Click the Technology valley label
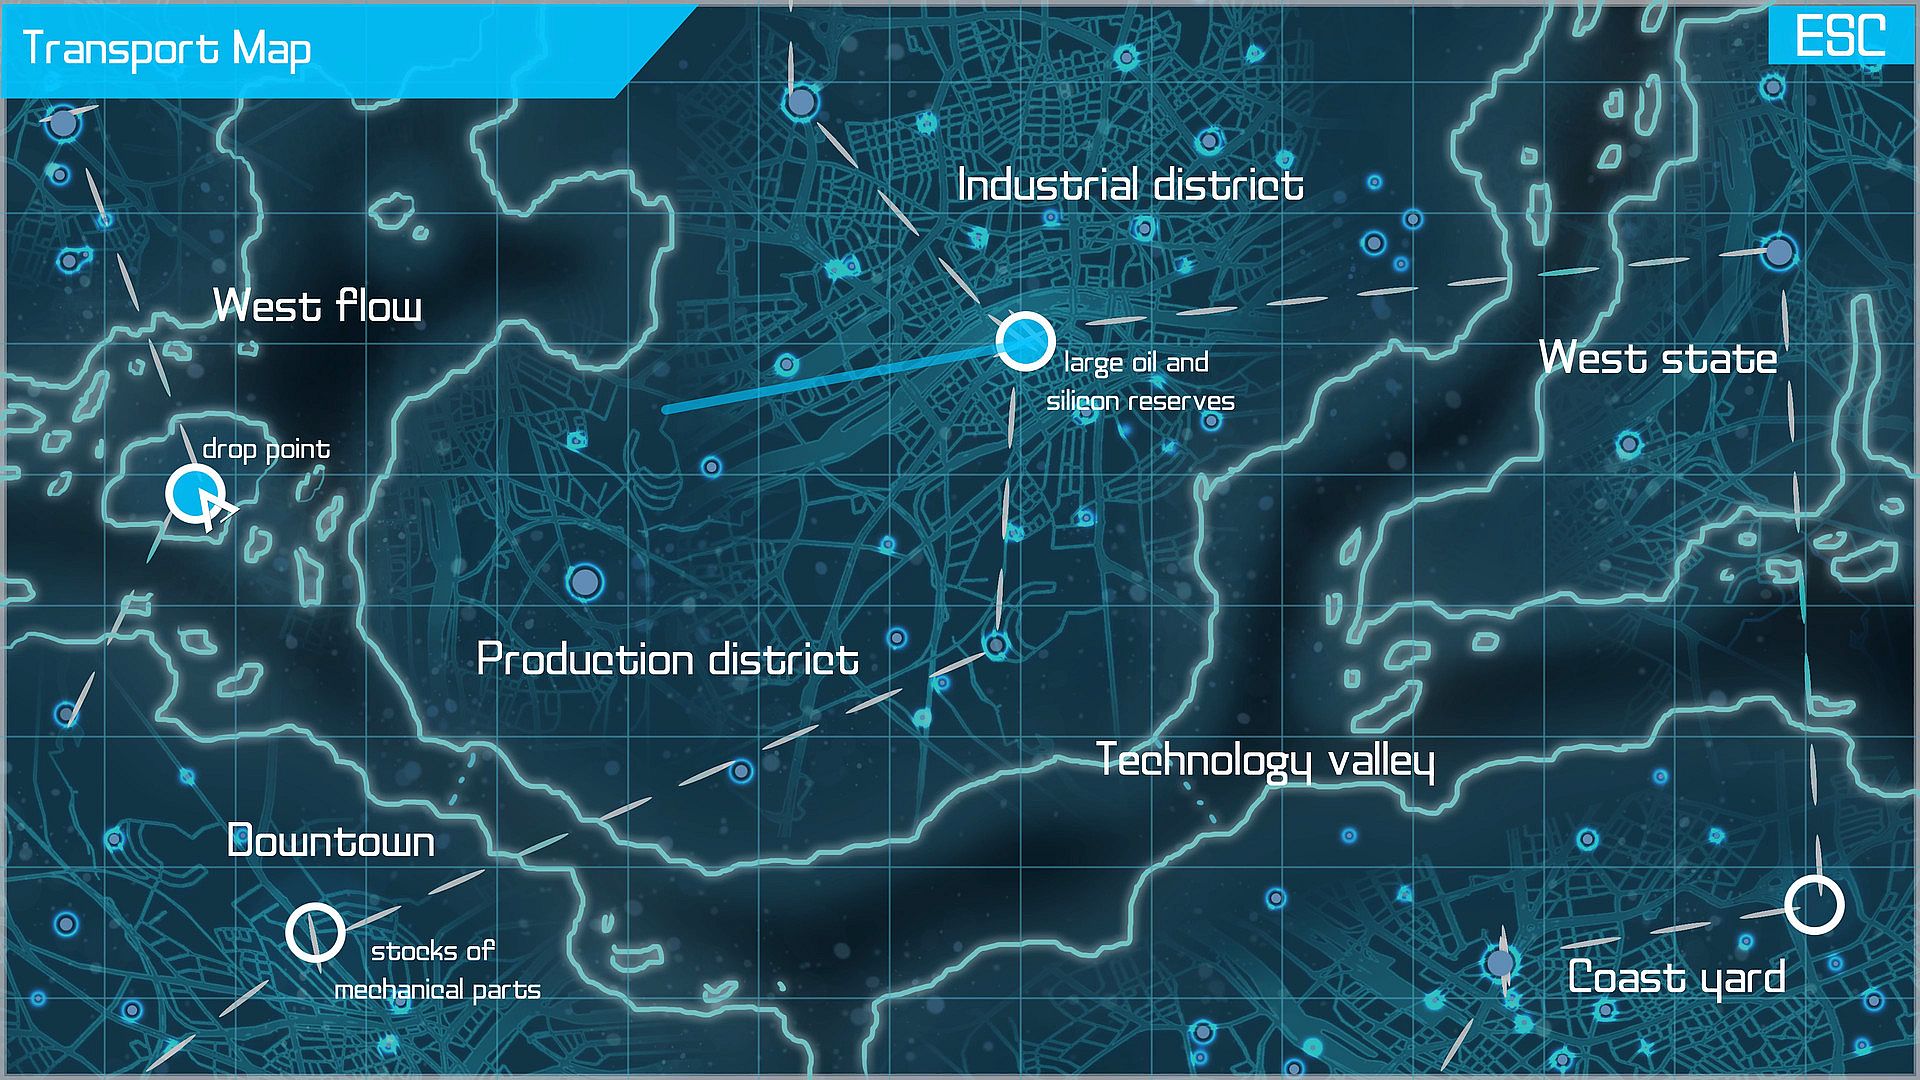 click(x=1265, y=760)
